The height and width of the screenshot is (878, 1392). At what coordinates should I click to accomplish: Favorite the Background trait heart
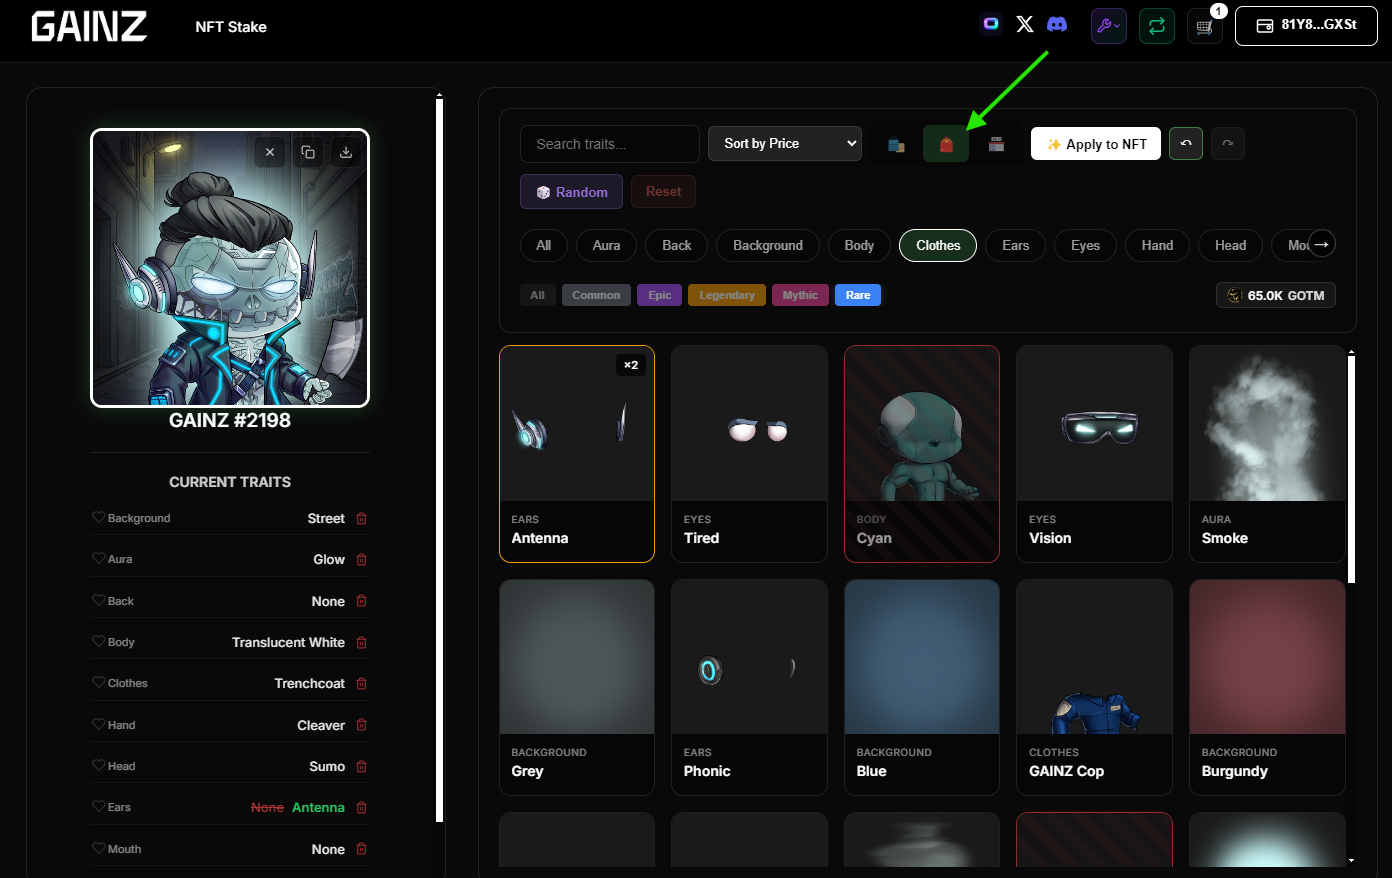coord(98,518)
